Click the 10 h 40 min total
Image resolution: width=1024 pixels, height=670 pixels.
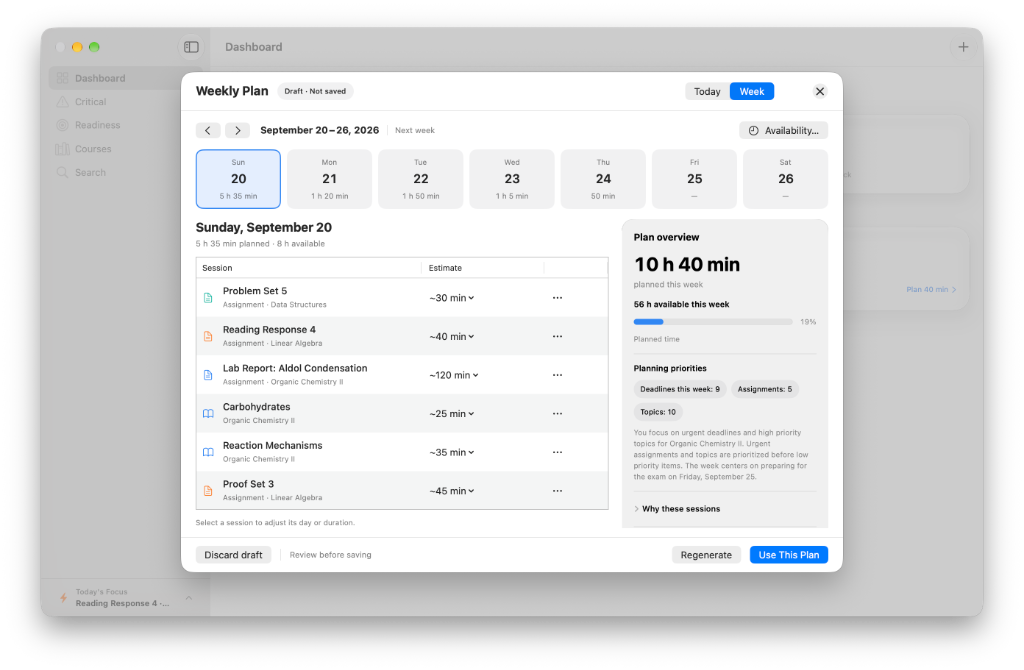pos(687,264)
